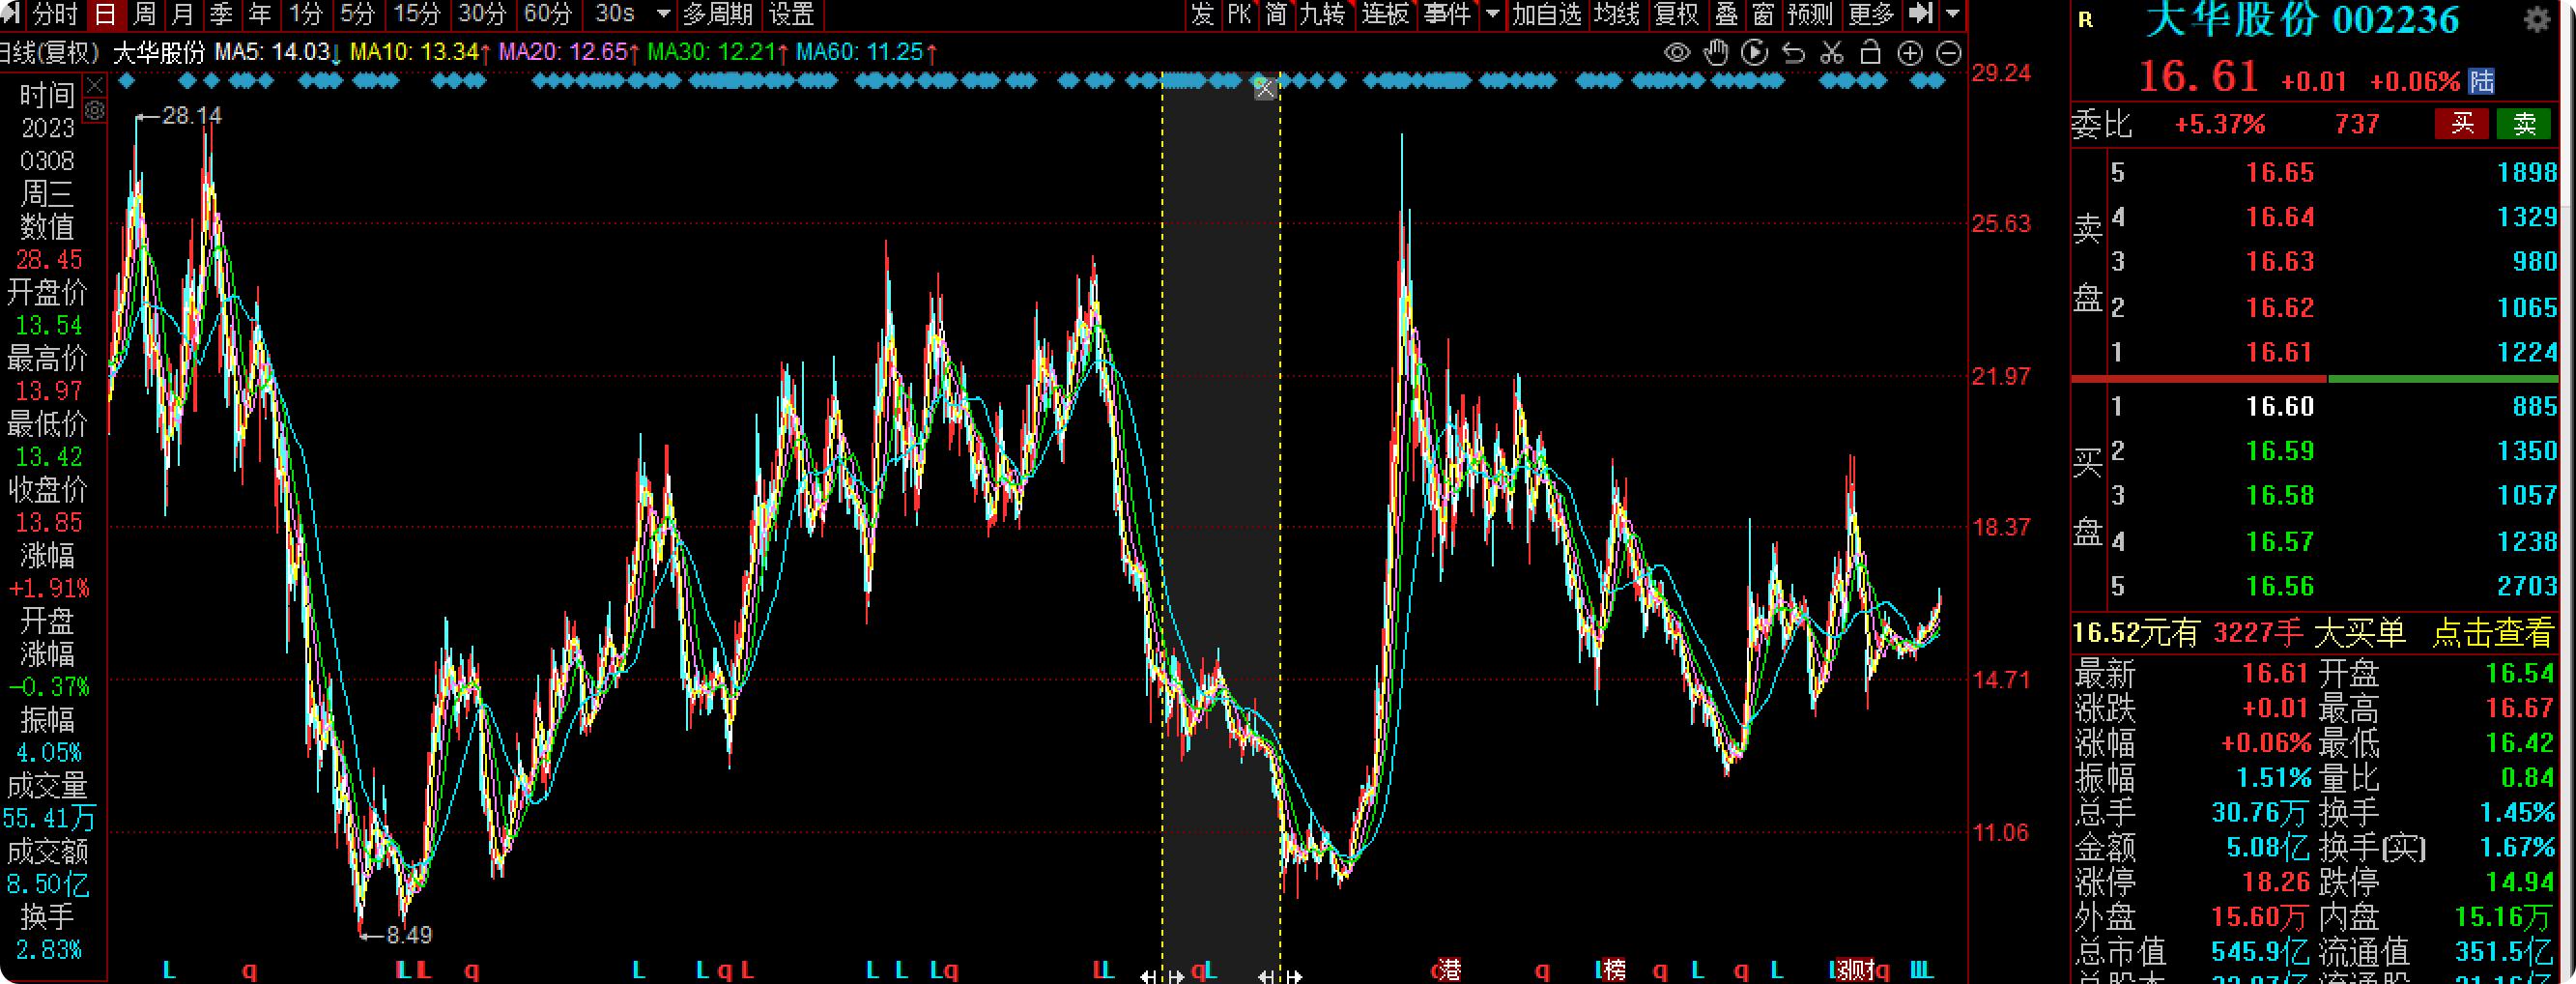Click the 预测 forecast button

(x=1810, y=14)
